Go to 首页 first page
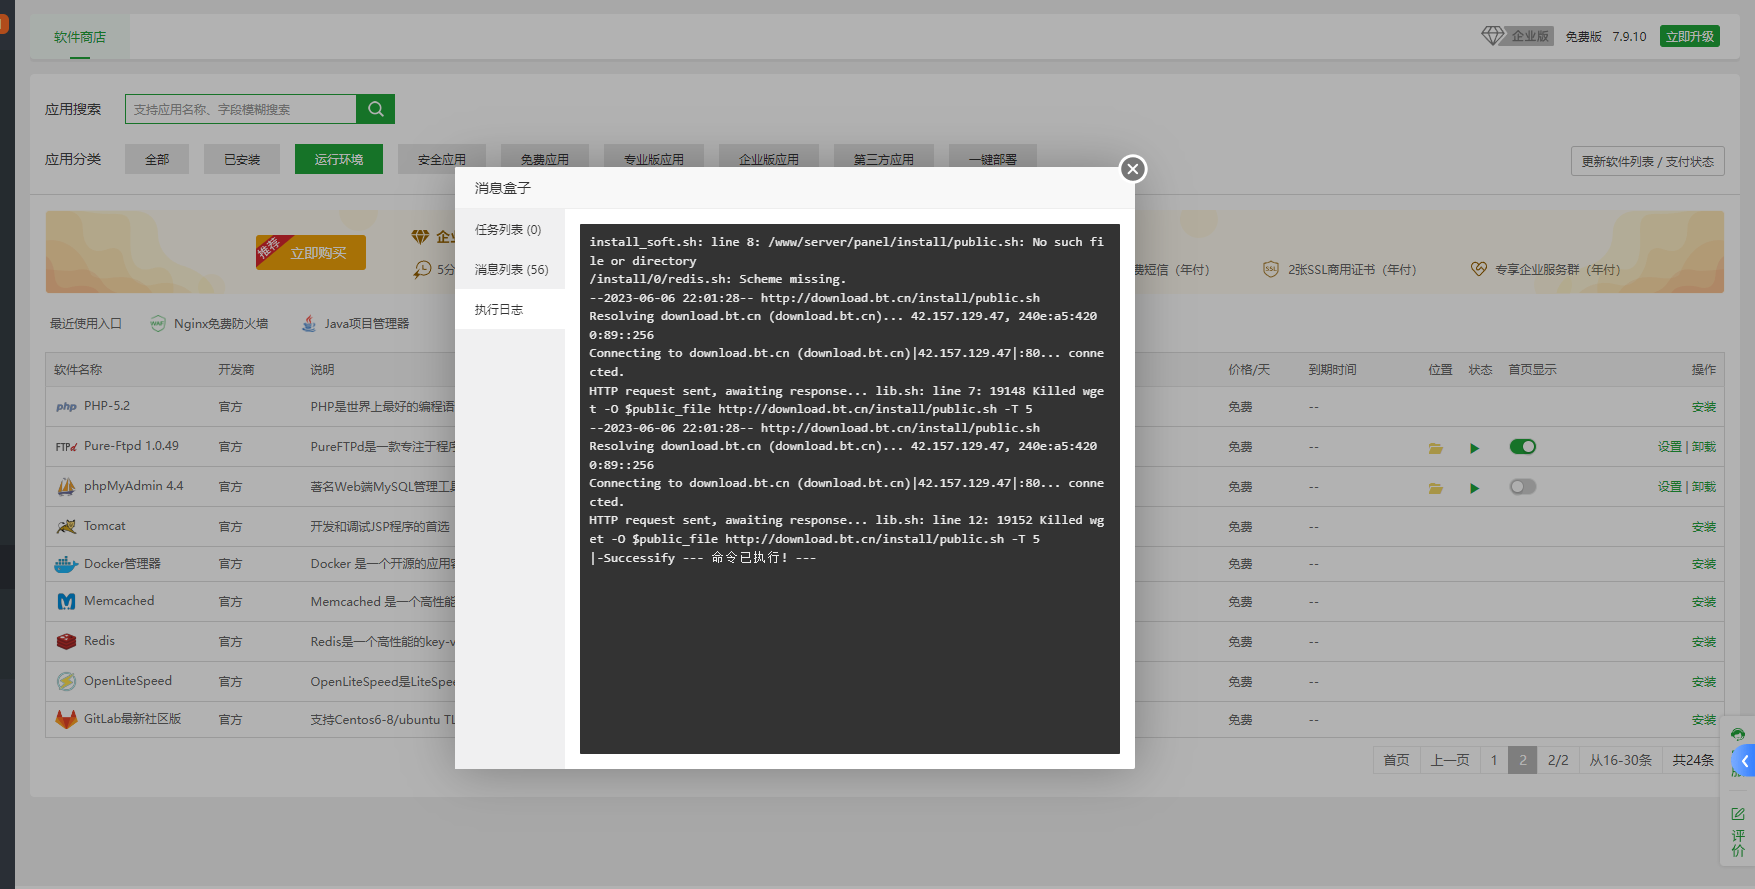The width and height of the screenshot is (1755, 889). (1396, 760)
